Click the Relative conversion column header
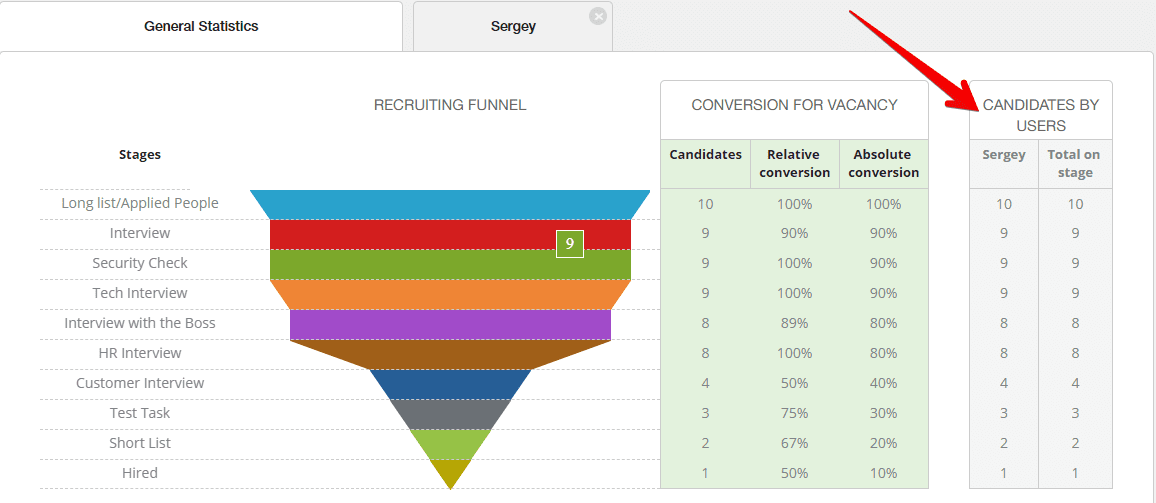Screen dimensions: 1156x503 (795, 164)
